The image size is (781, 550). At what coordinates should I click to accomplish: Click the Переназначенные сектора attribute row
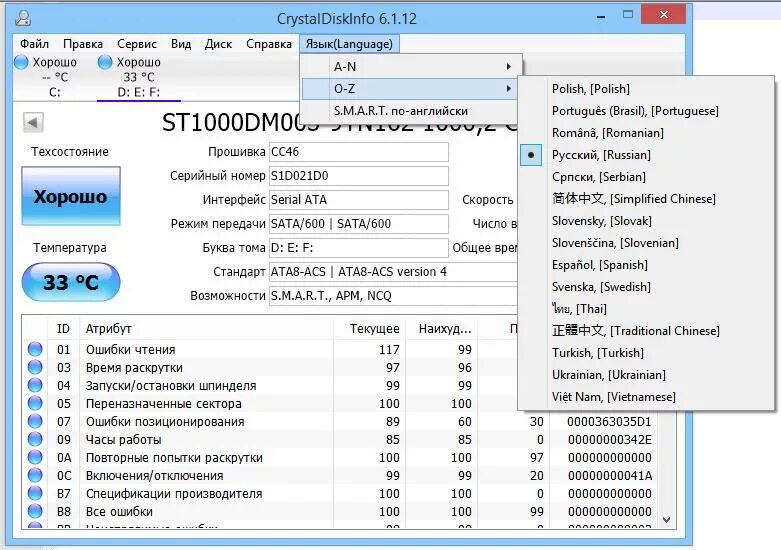[339, 403]
